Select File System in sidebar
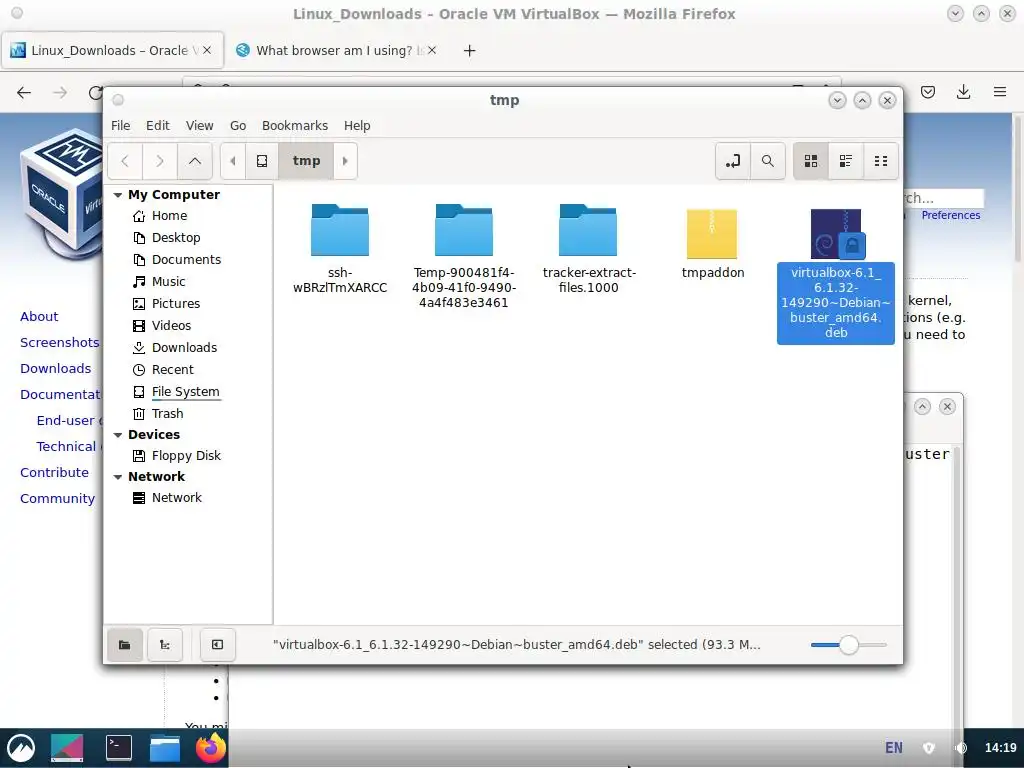Viewport: 1024px width, 768px height. pyautogui.click(x=185, y=392)
